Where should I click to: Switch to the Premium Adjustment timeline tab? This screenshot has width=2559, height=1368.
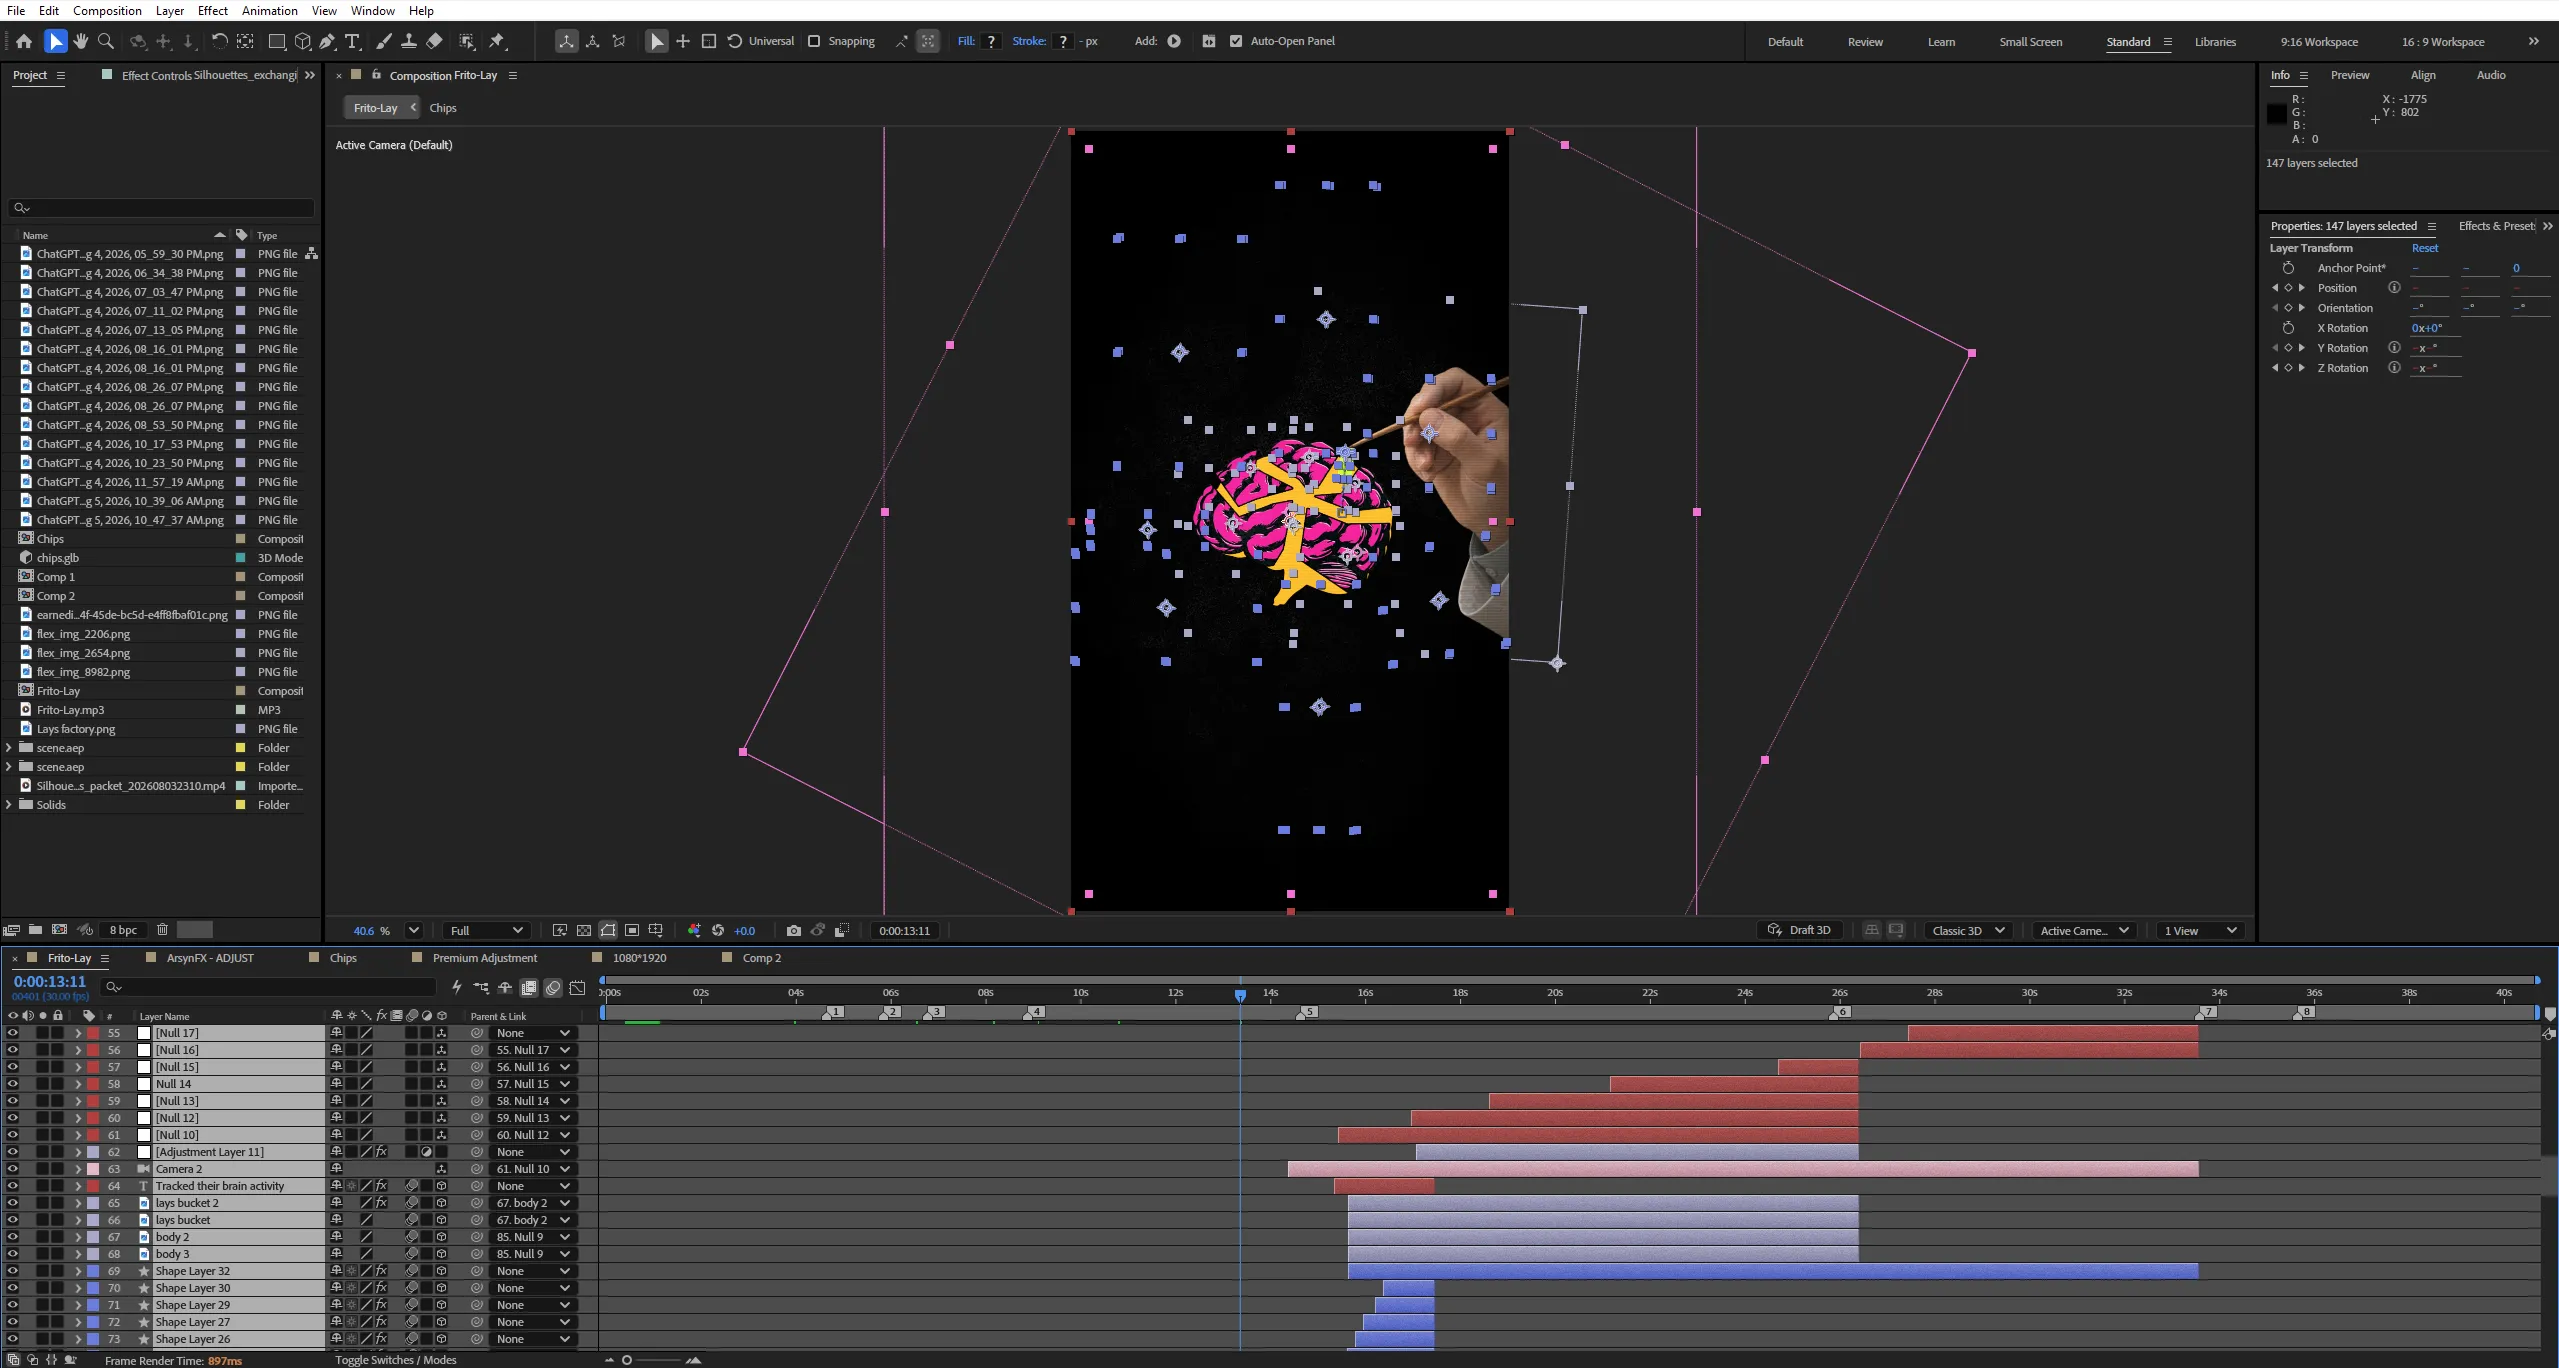(485, 958)
